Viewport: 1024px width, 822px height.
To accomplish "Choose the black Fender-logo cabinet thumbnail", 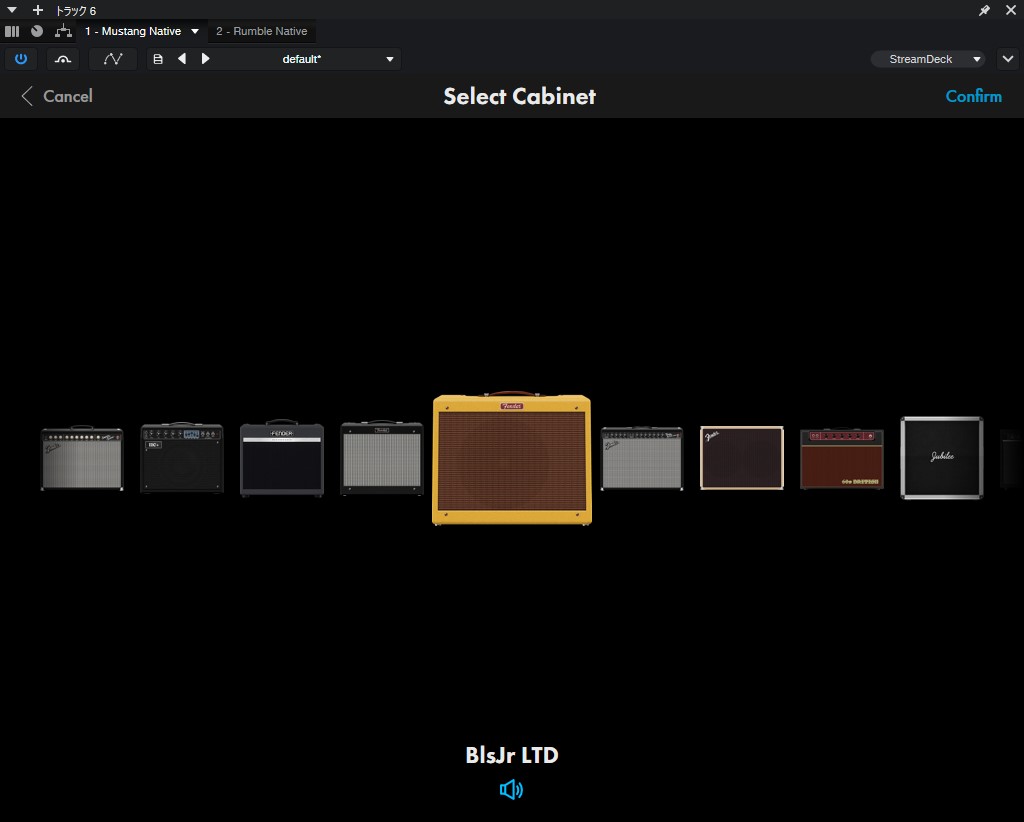I will (x=281, y=459).
